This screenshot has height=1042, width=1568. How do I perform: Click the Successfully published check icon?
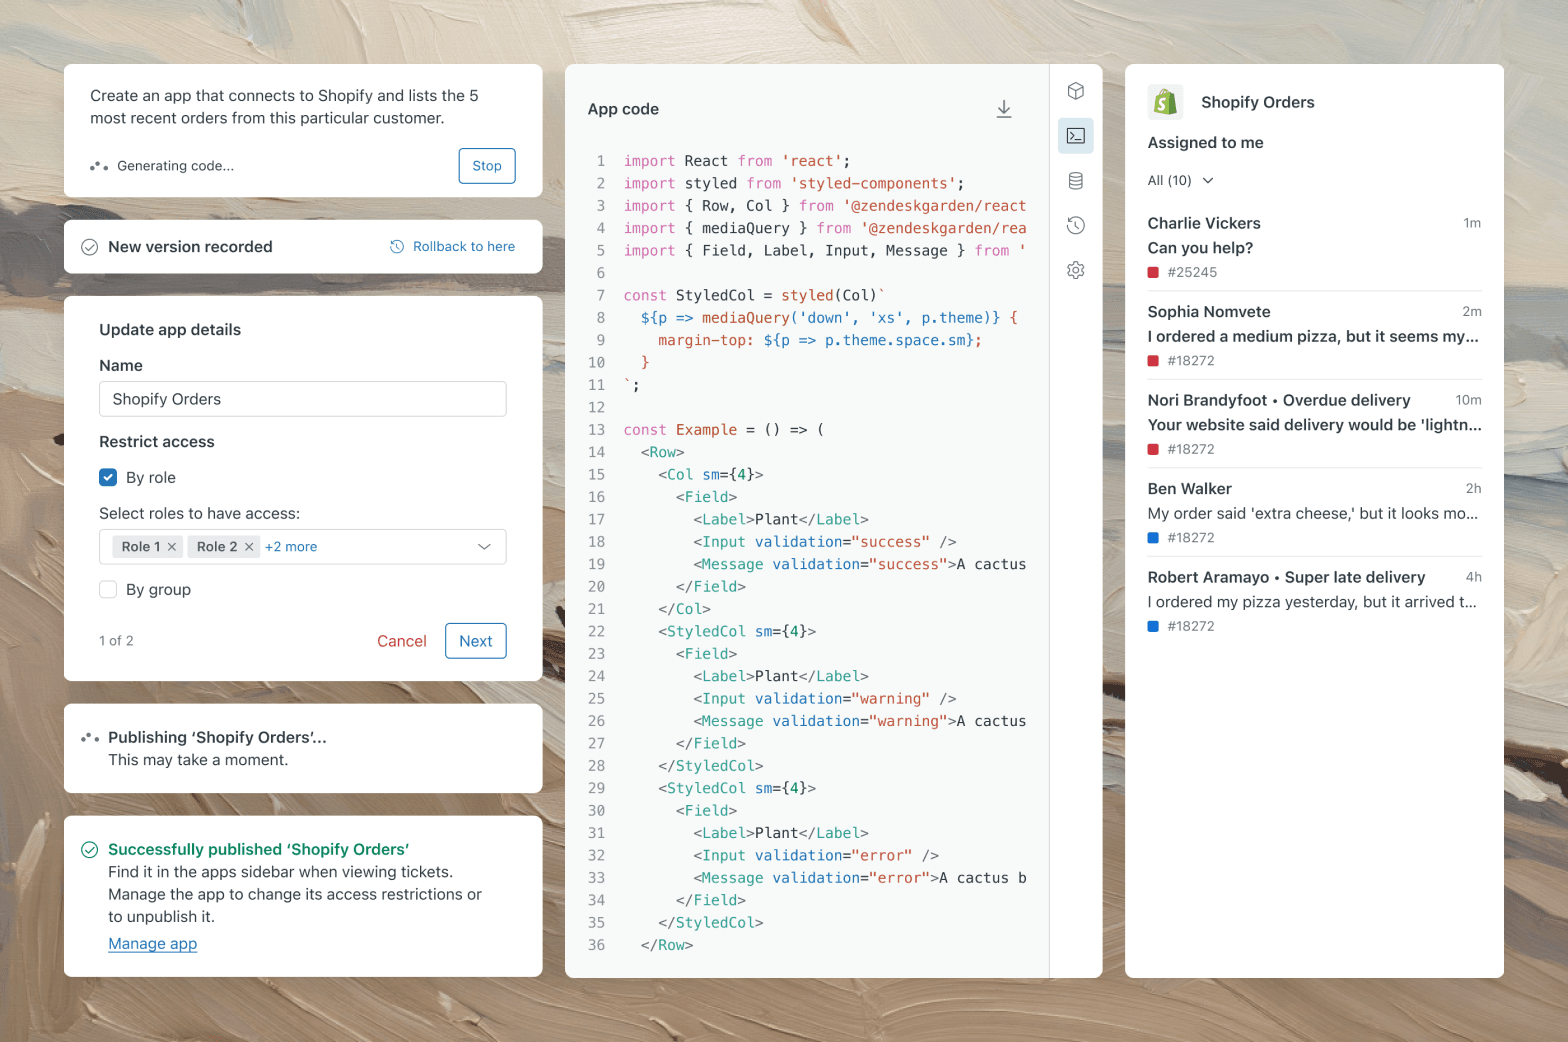point(89,850)
